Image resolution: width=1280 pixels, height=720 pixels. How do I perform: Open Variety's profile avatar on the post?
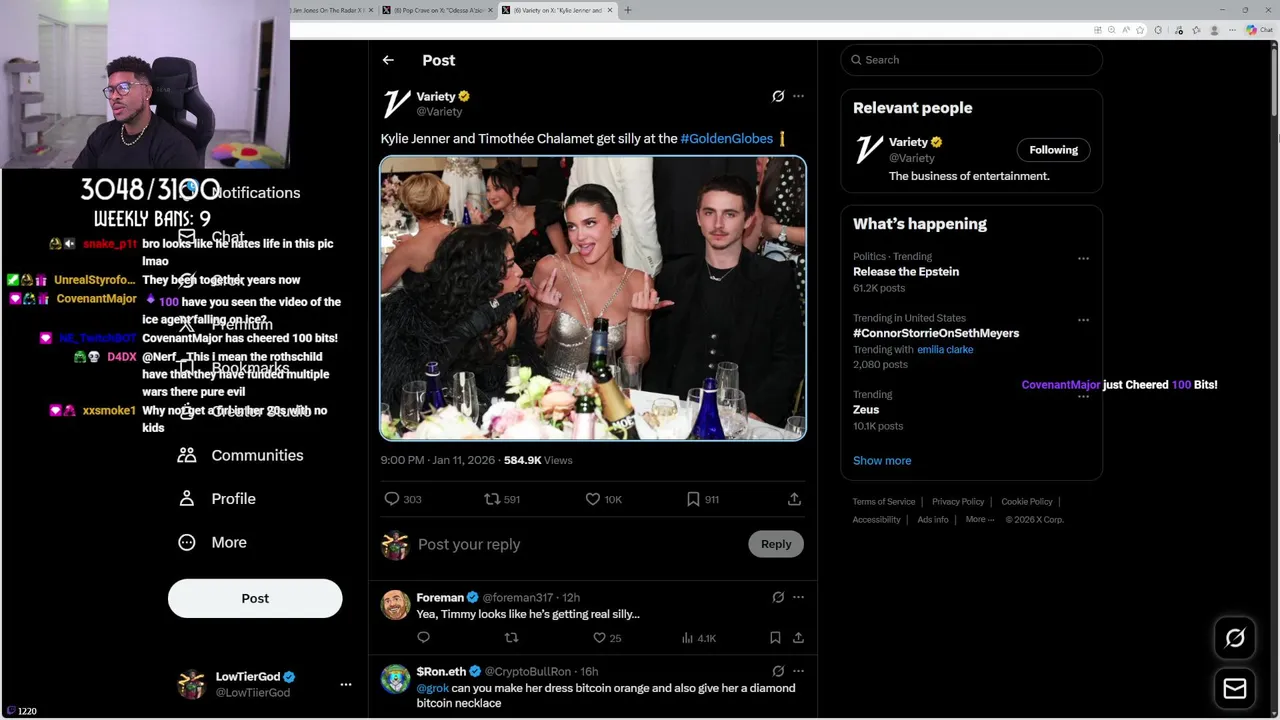coord(396,103)
